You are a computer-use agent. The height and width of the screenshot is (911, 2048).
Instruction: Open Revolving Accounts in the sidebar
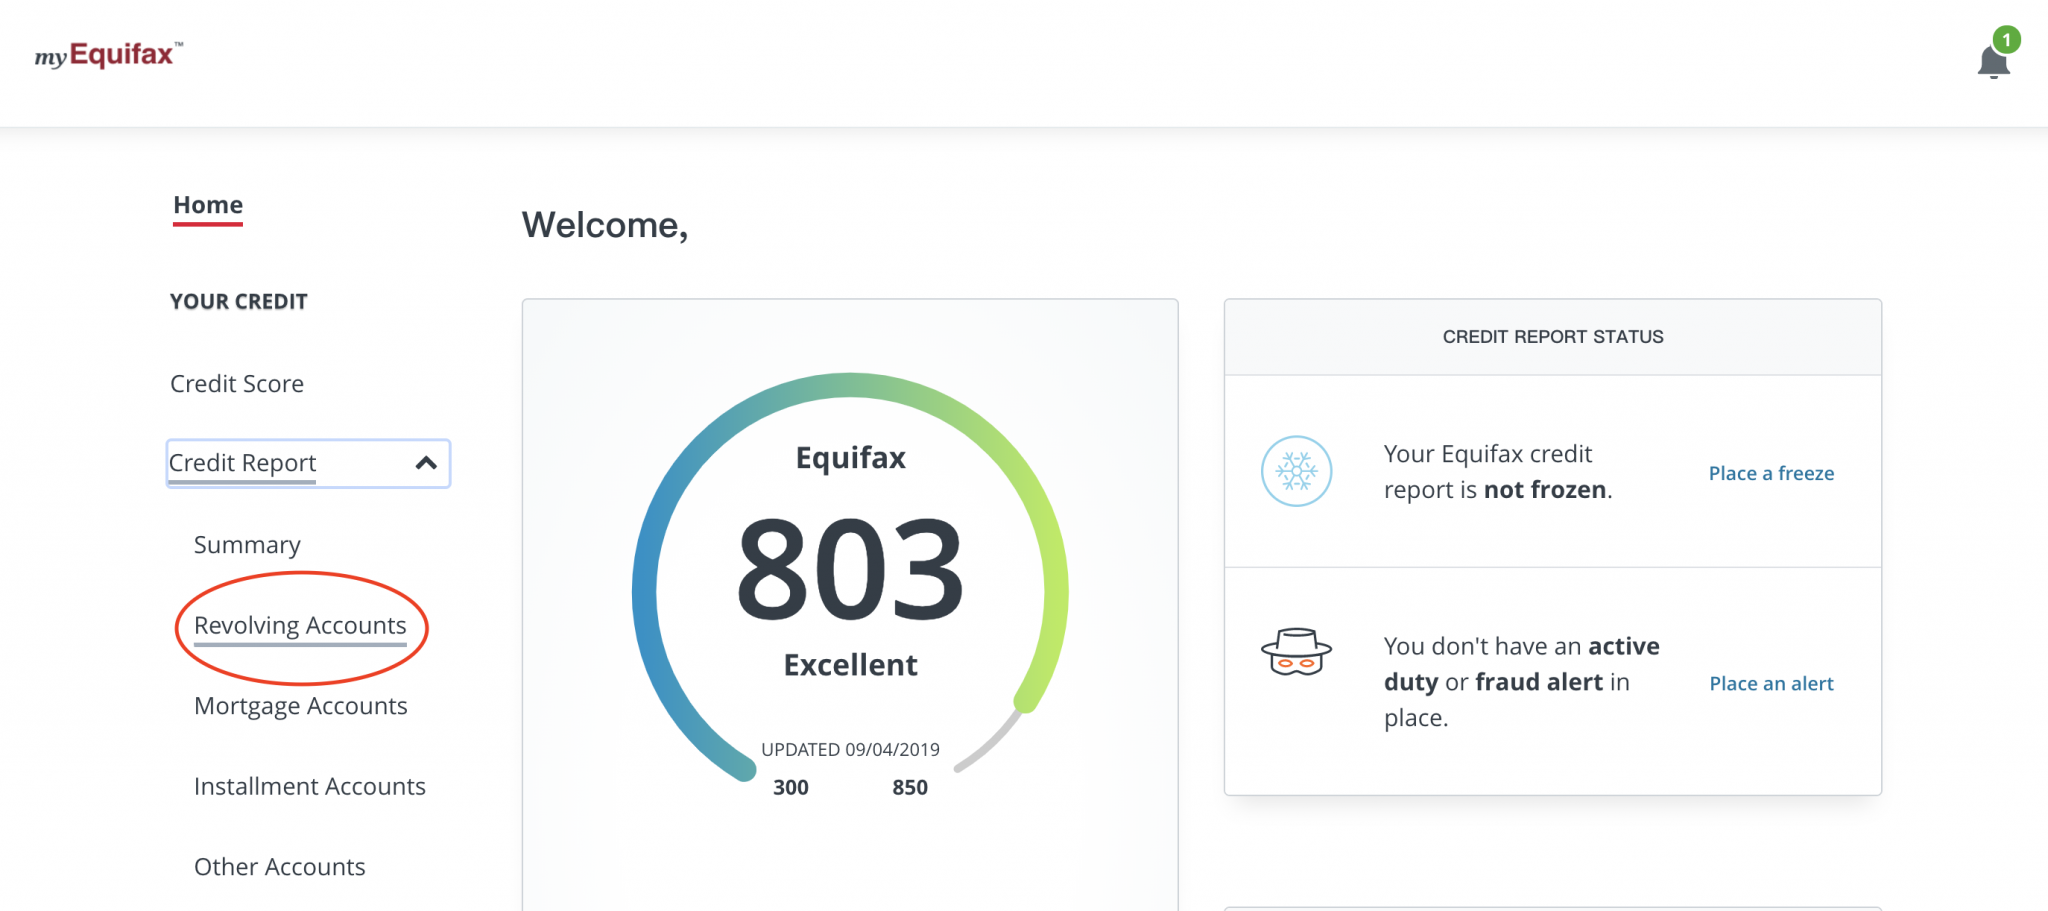tap(300, 626)
